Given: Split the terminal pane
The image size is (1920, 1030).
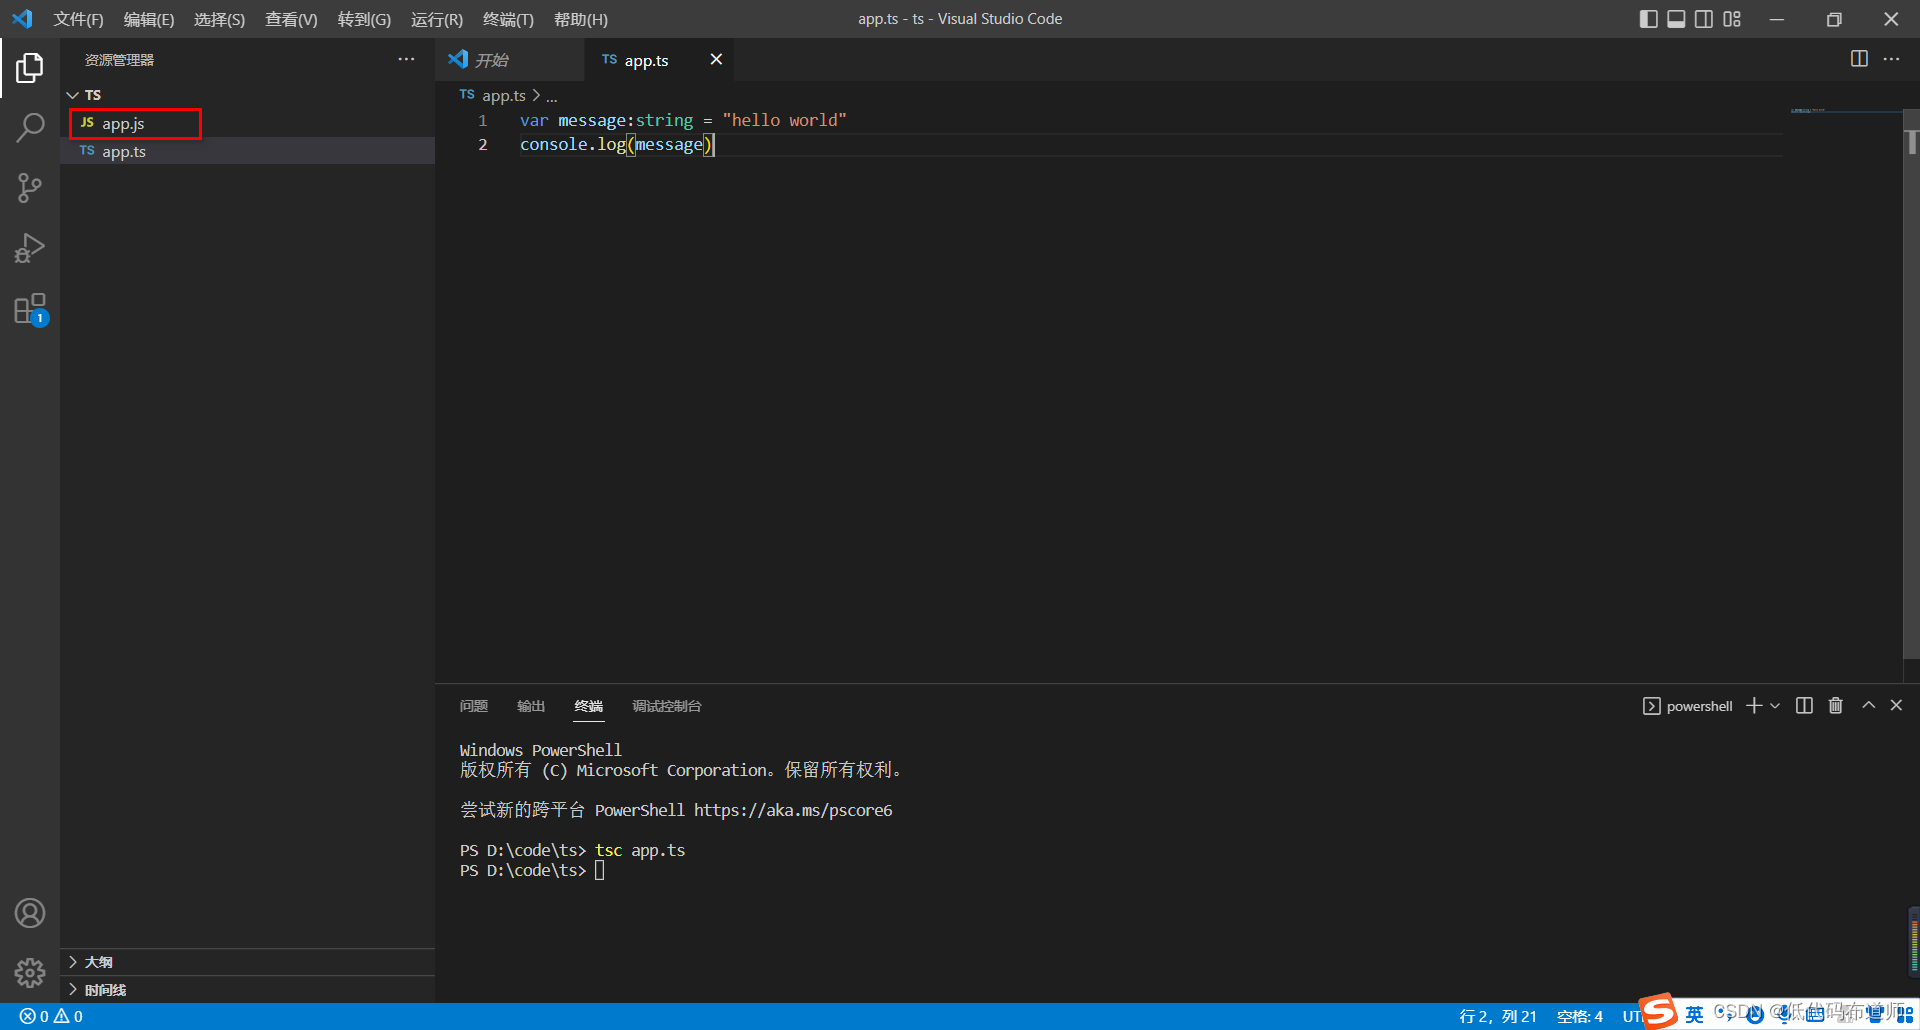Looking at the screenshot, I should point(1804,706).
